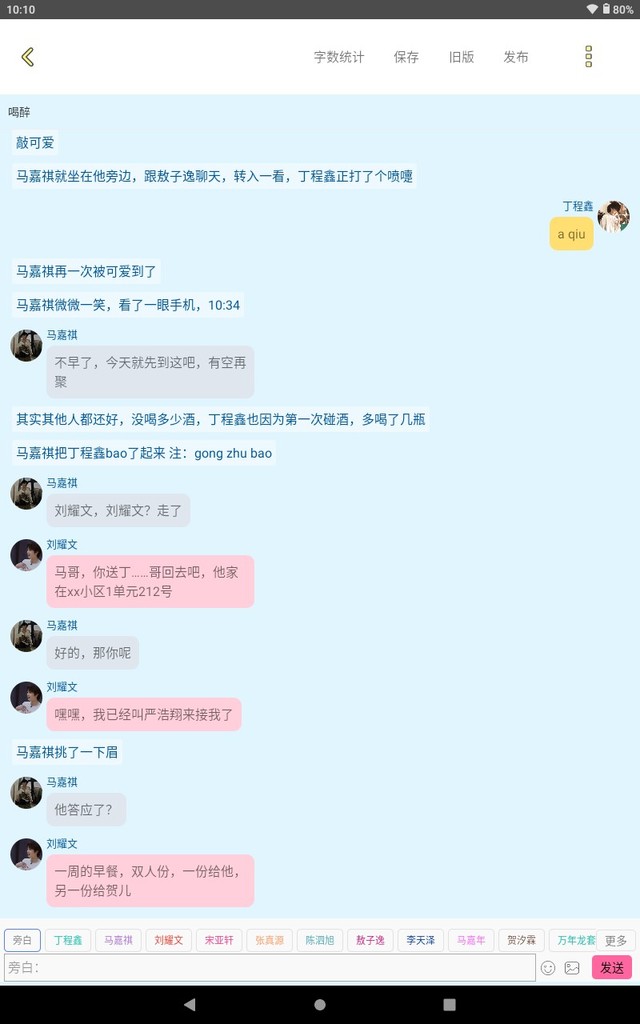The height and width of the screenshot is (1024, 640).
Task: Tap 丁程鑫's avatar beside 'a qiu'
Action: [x=614, y=217]
